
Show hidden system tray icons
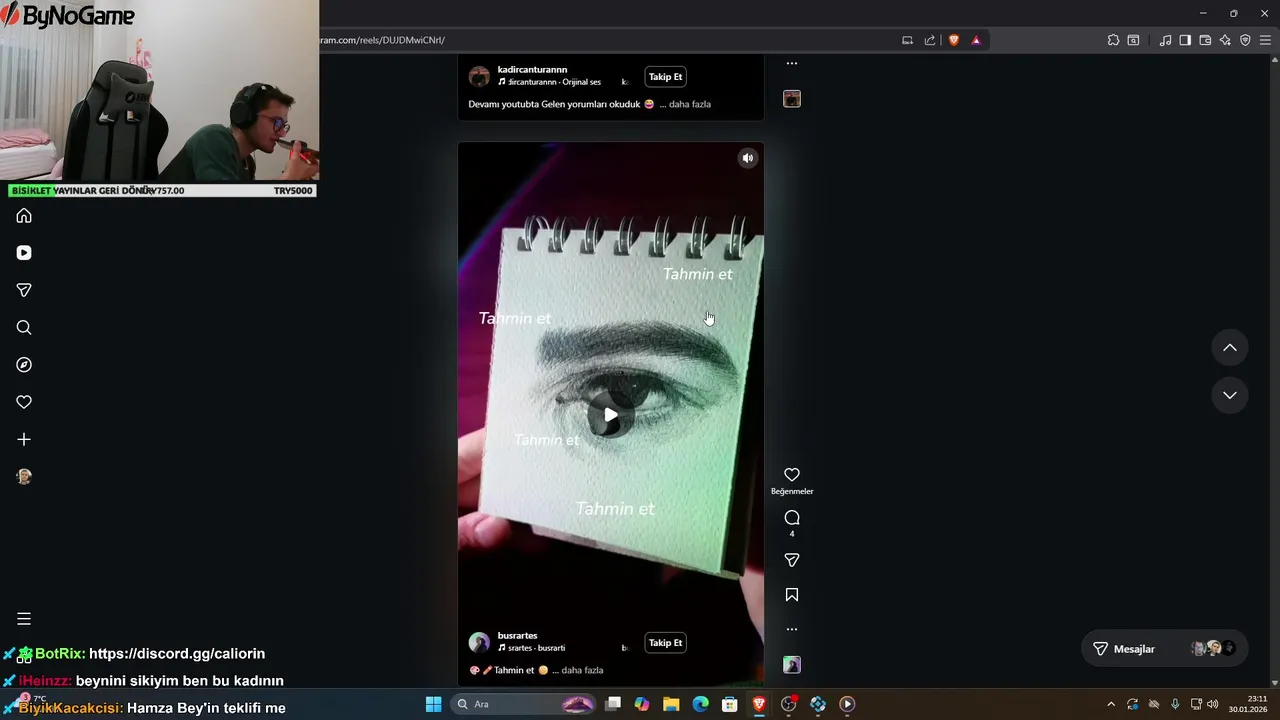[x=1110, y=704]
